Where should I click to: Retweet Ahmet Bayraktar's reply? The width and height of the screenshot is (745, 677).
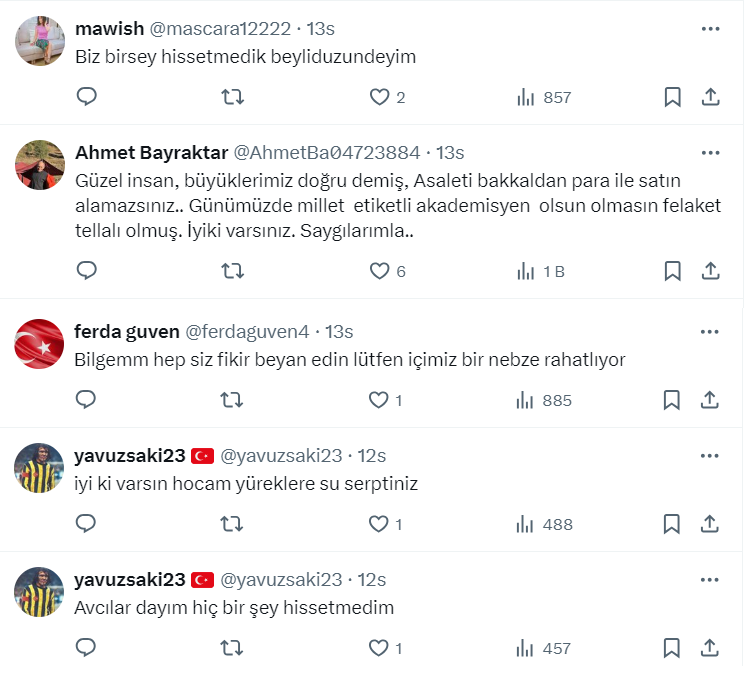pyautogui.click(x=231, y=271)
